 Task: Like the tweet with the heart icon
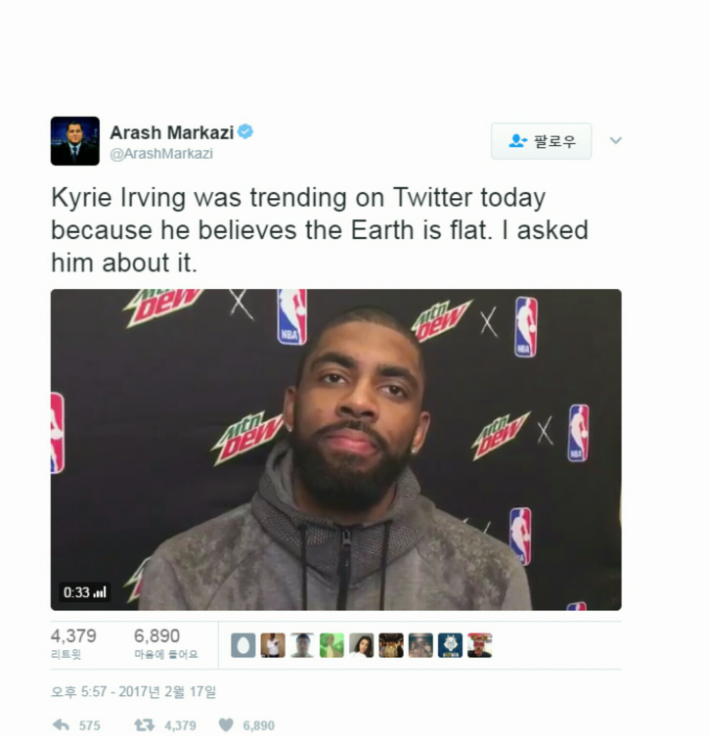(226, 725)
